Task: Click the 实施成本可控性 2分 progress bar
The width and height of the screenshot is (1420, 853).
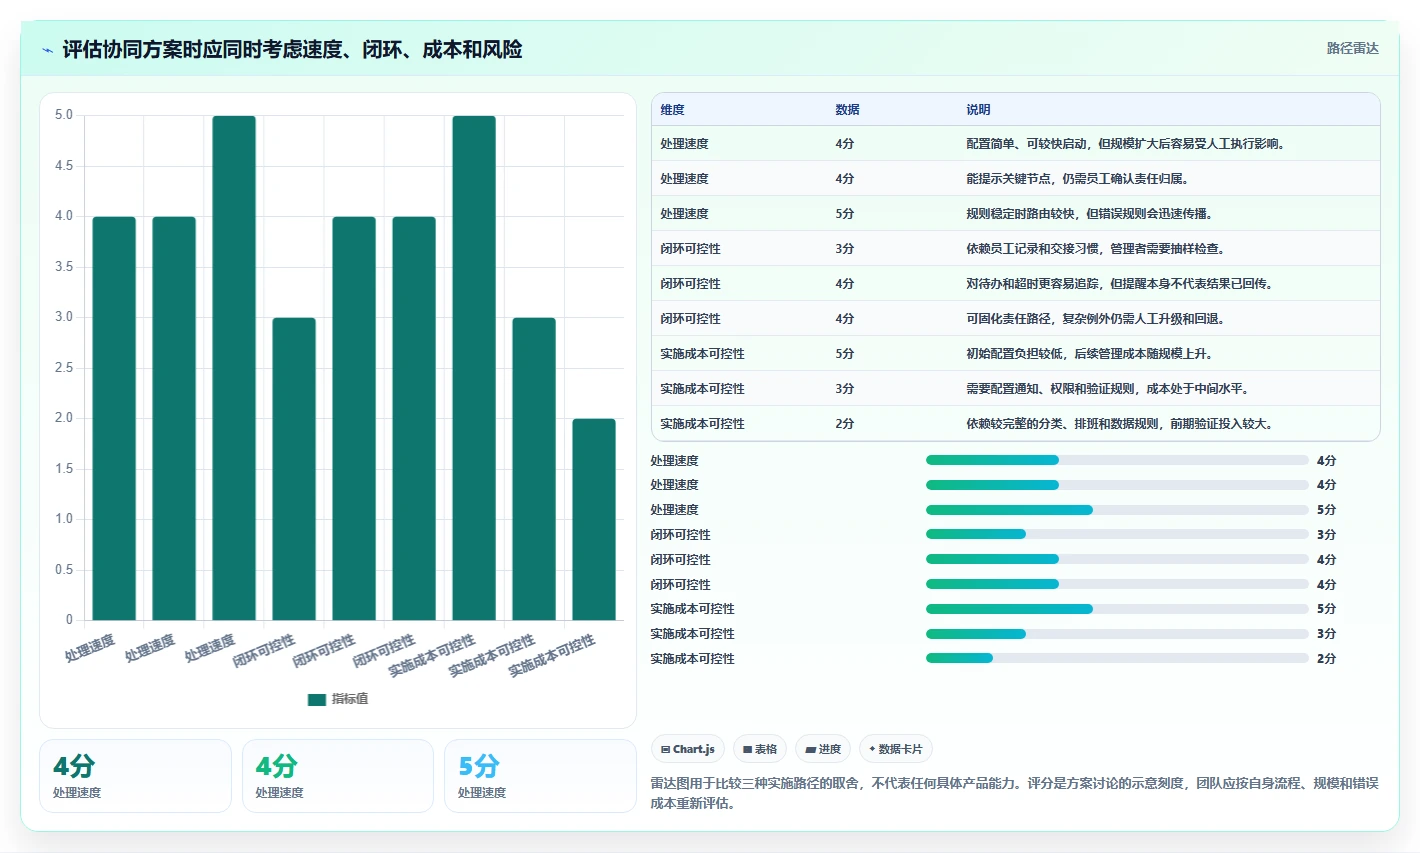Action: [x=1117, y=658]
